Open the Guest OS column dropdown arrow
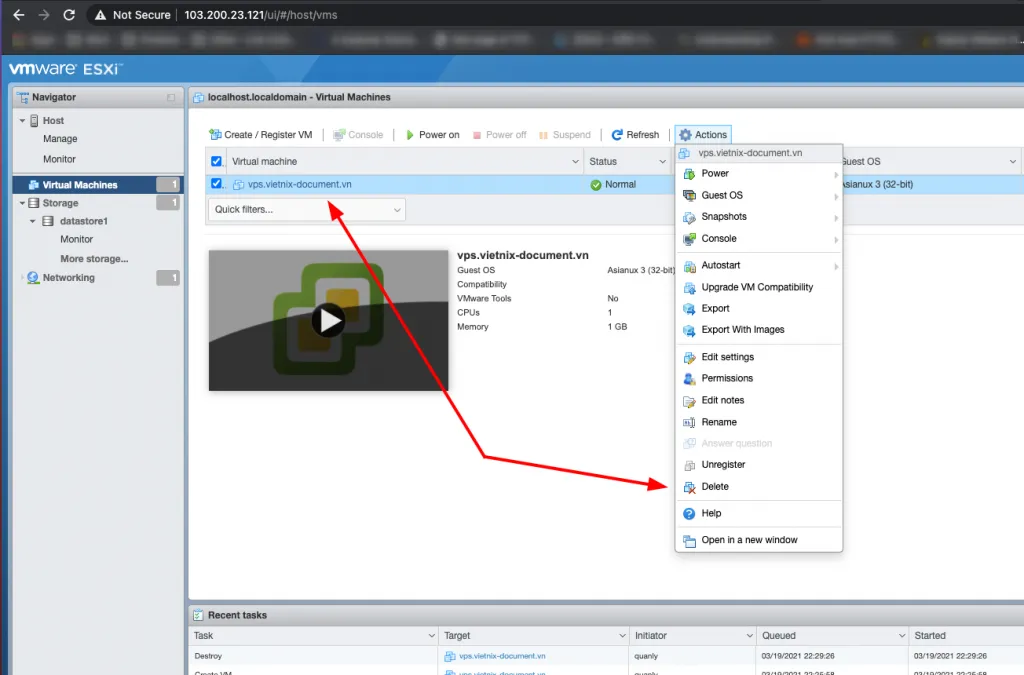 [1012, 161]
